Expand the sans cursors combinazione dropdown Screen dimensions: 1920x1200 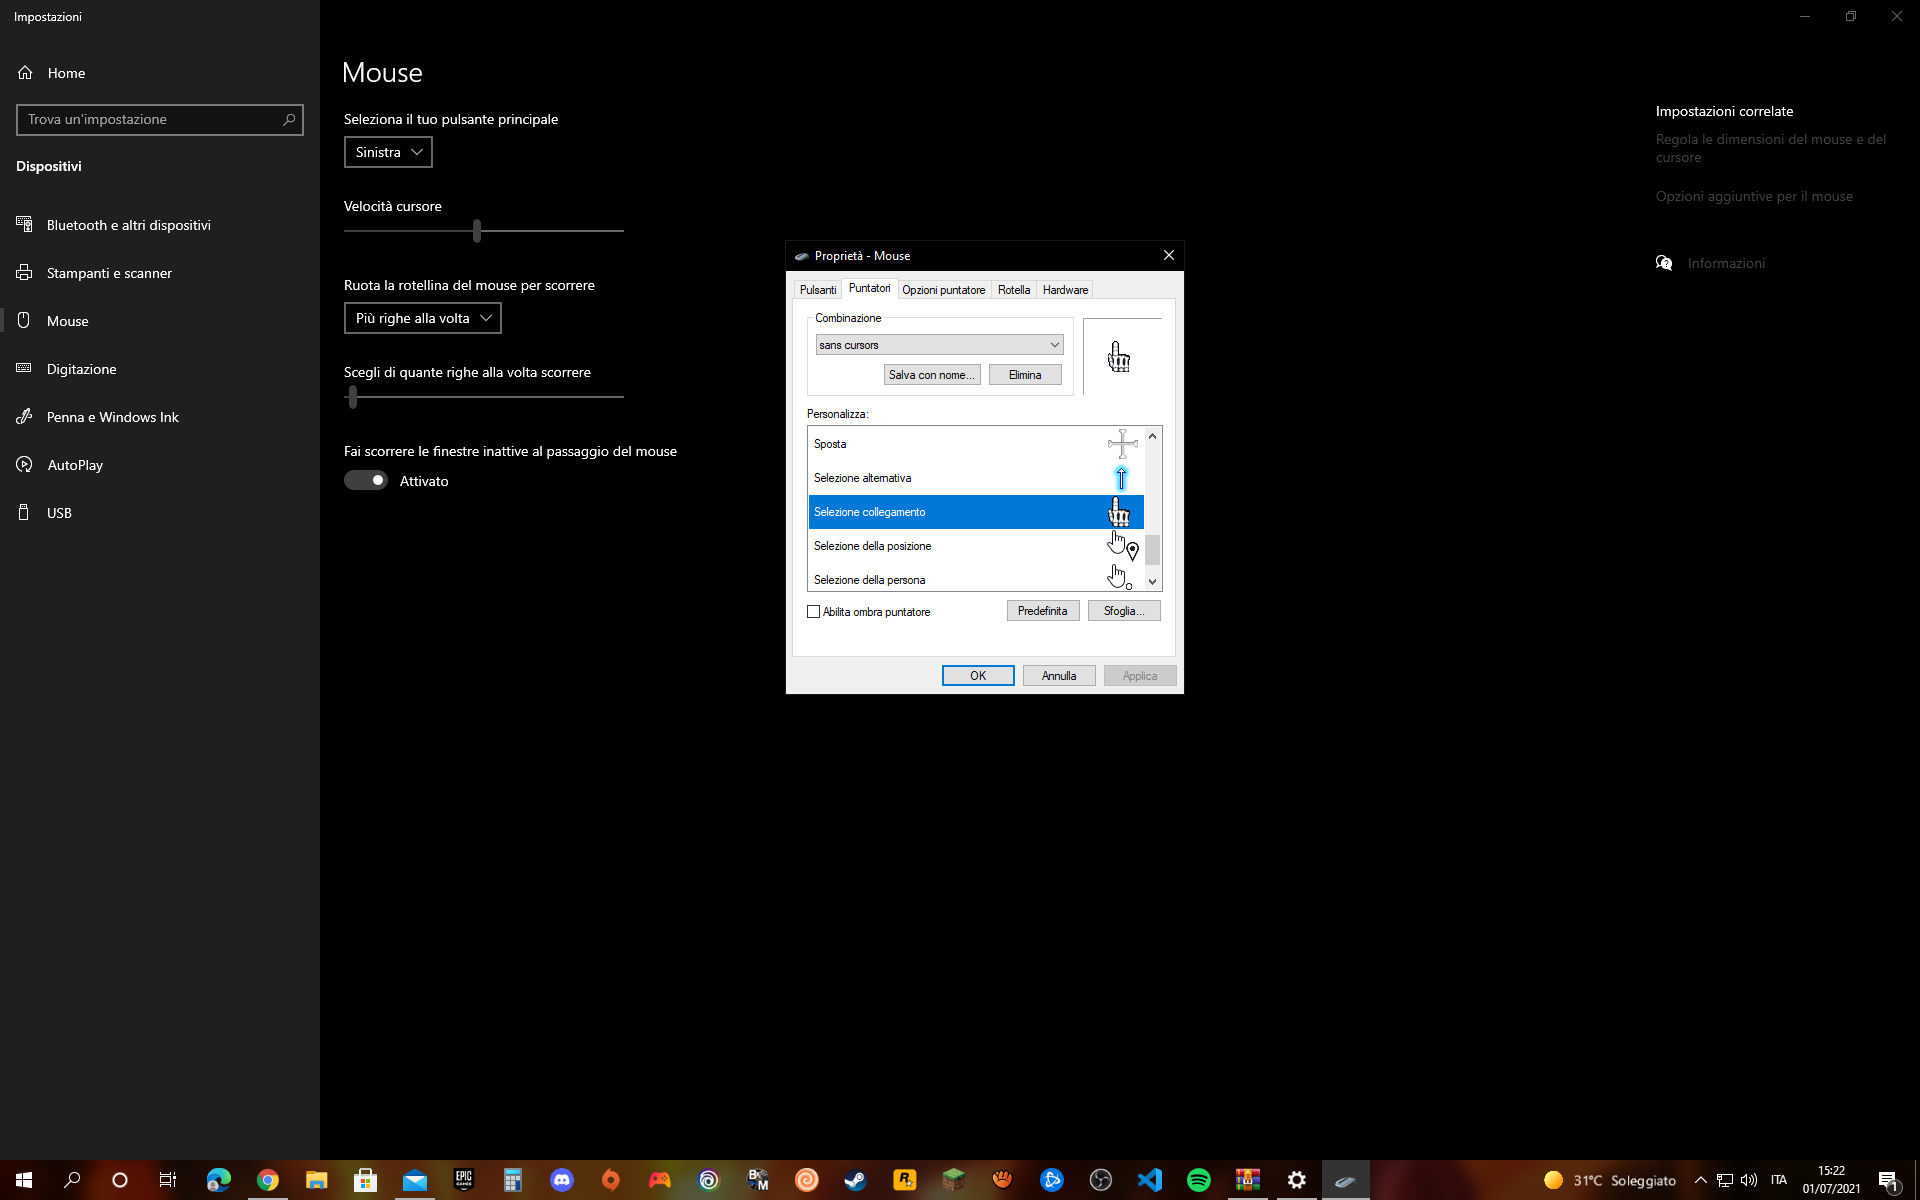coord(938,345)
